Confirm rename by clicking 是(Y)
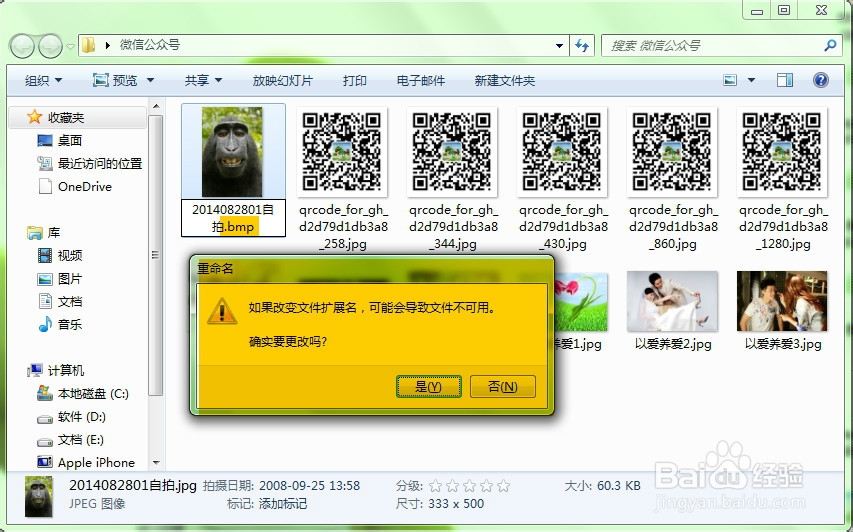Screen dimensions: 853x532 429,386
